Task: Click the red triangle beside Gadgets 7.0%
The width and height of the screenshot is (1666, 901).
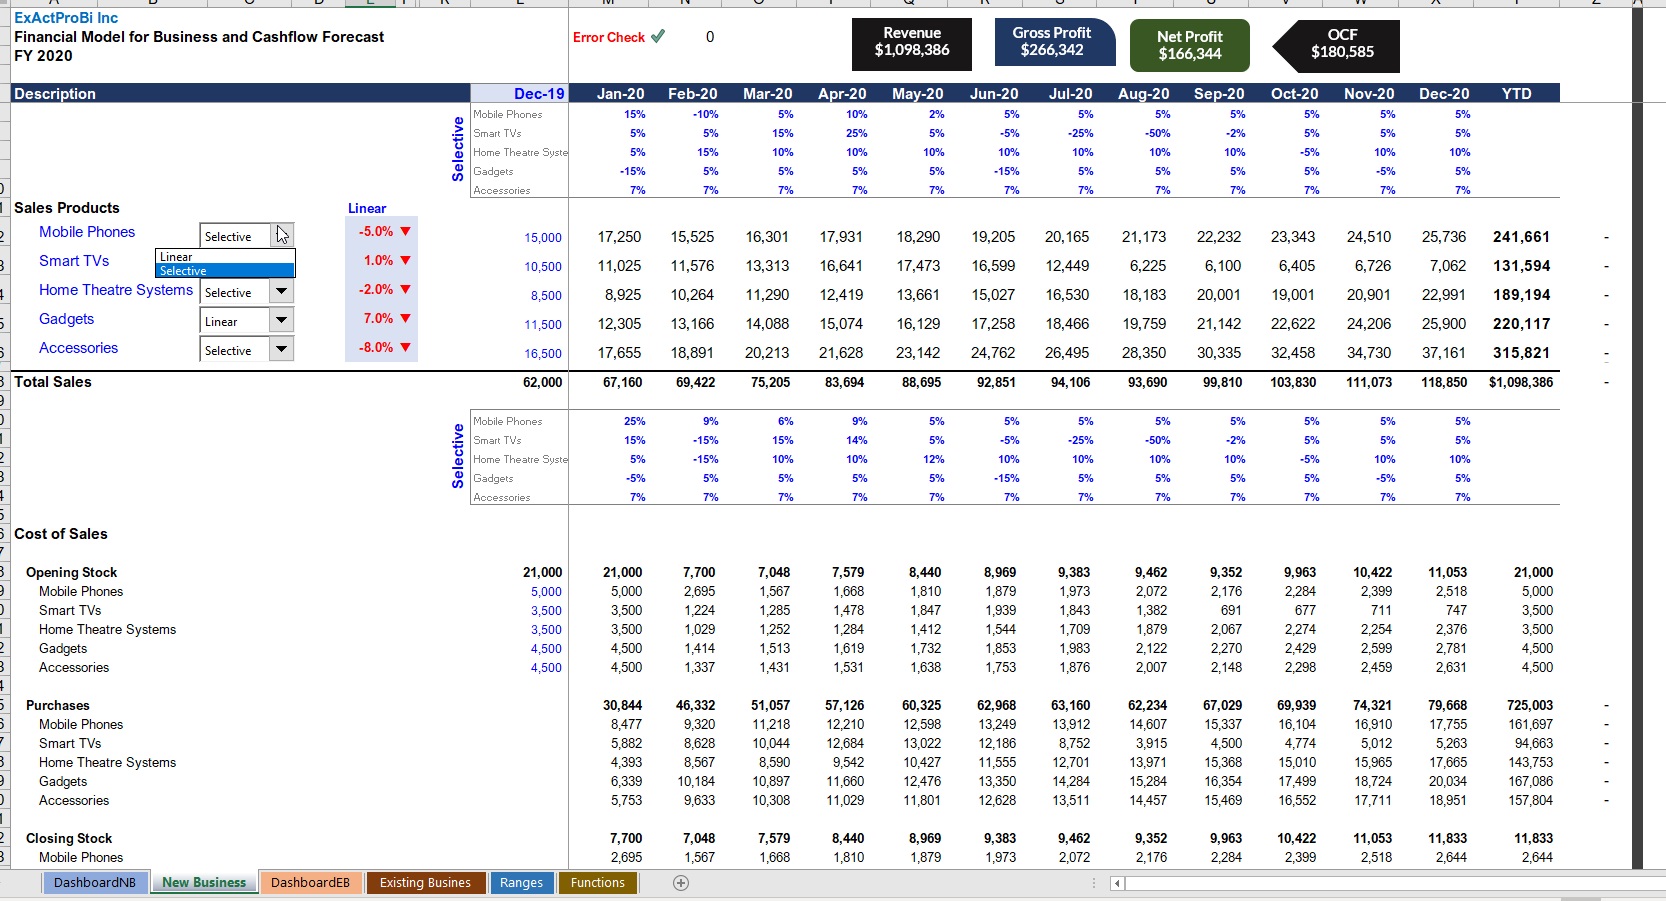Action: point(404,319)
